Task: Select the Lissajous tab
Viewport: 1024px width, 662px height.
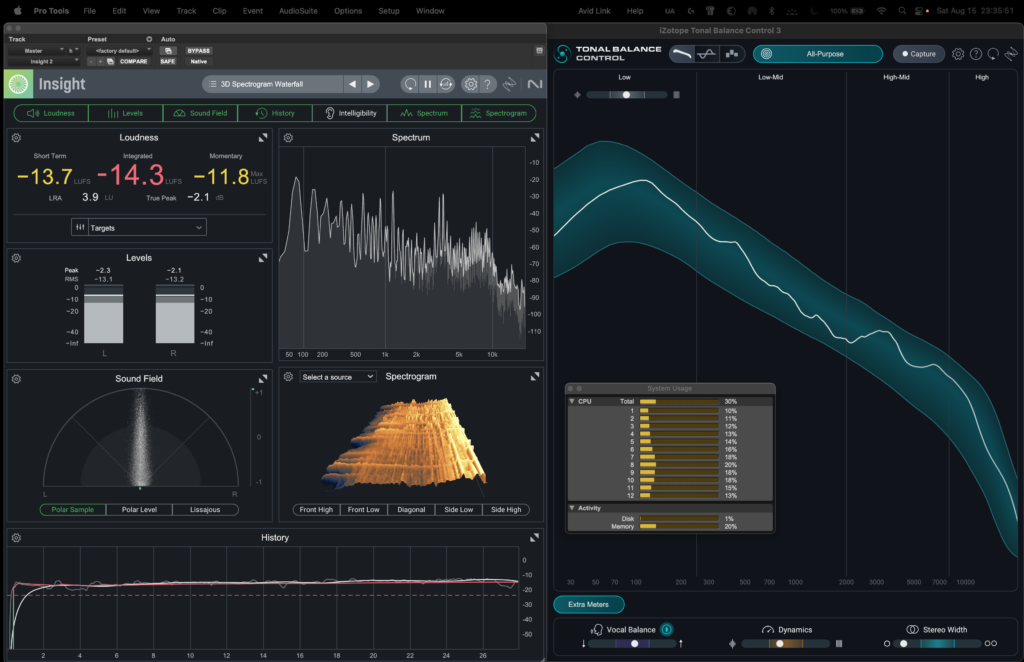Action: [x=205, y=510]
